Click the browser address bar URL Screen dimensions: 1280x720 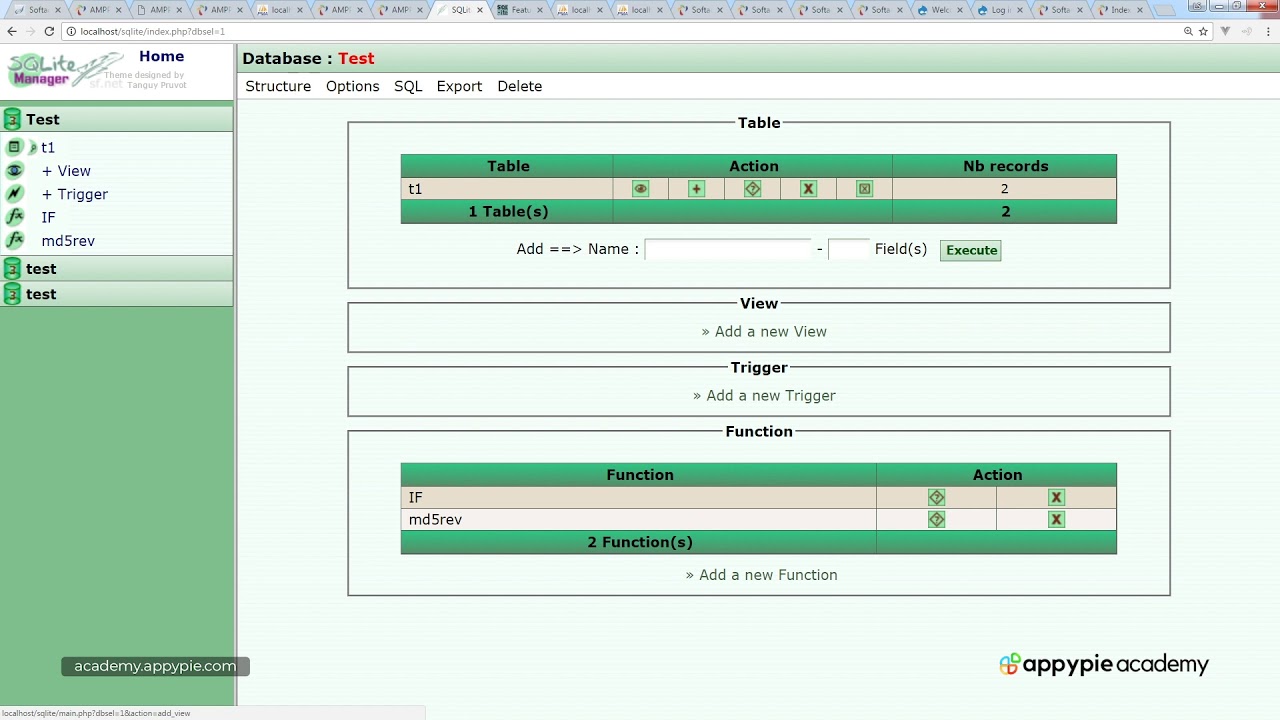[x=152, y=31]
